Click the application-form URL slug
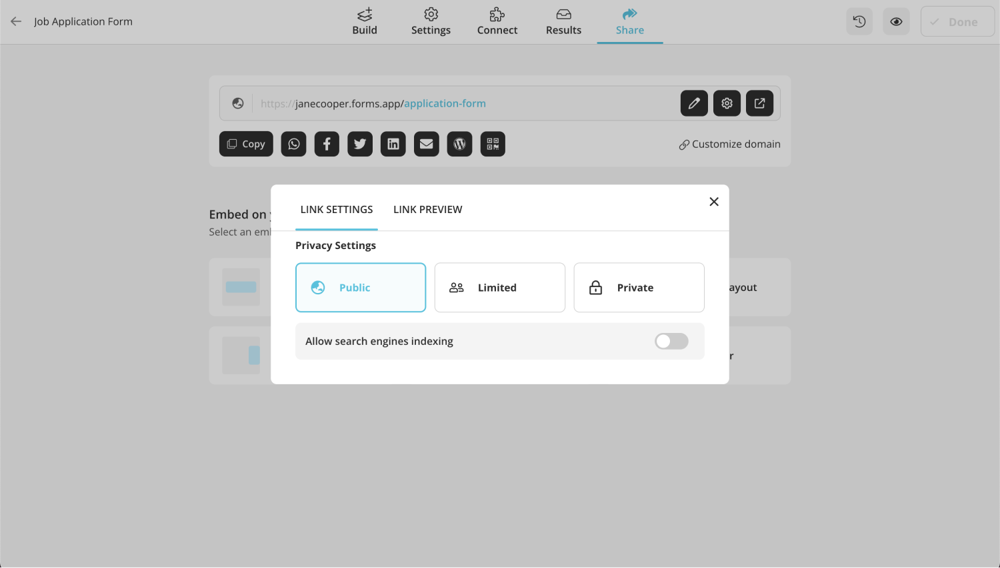1000x568 pixels. coord(445,103)
